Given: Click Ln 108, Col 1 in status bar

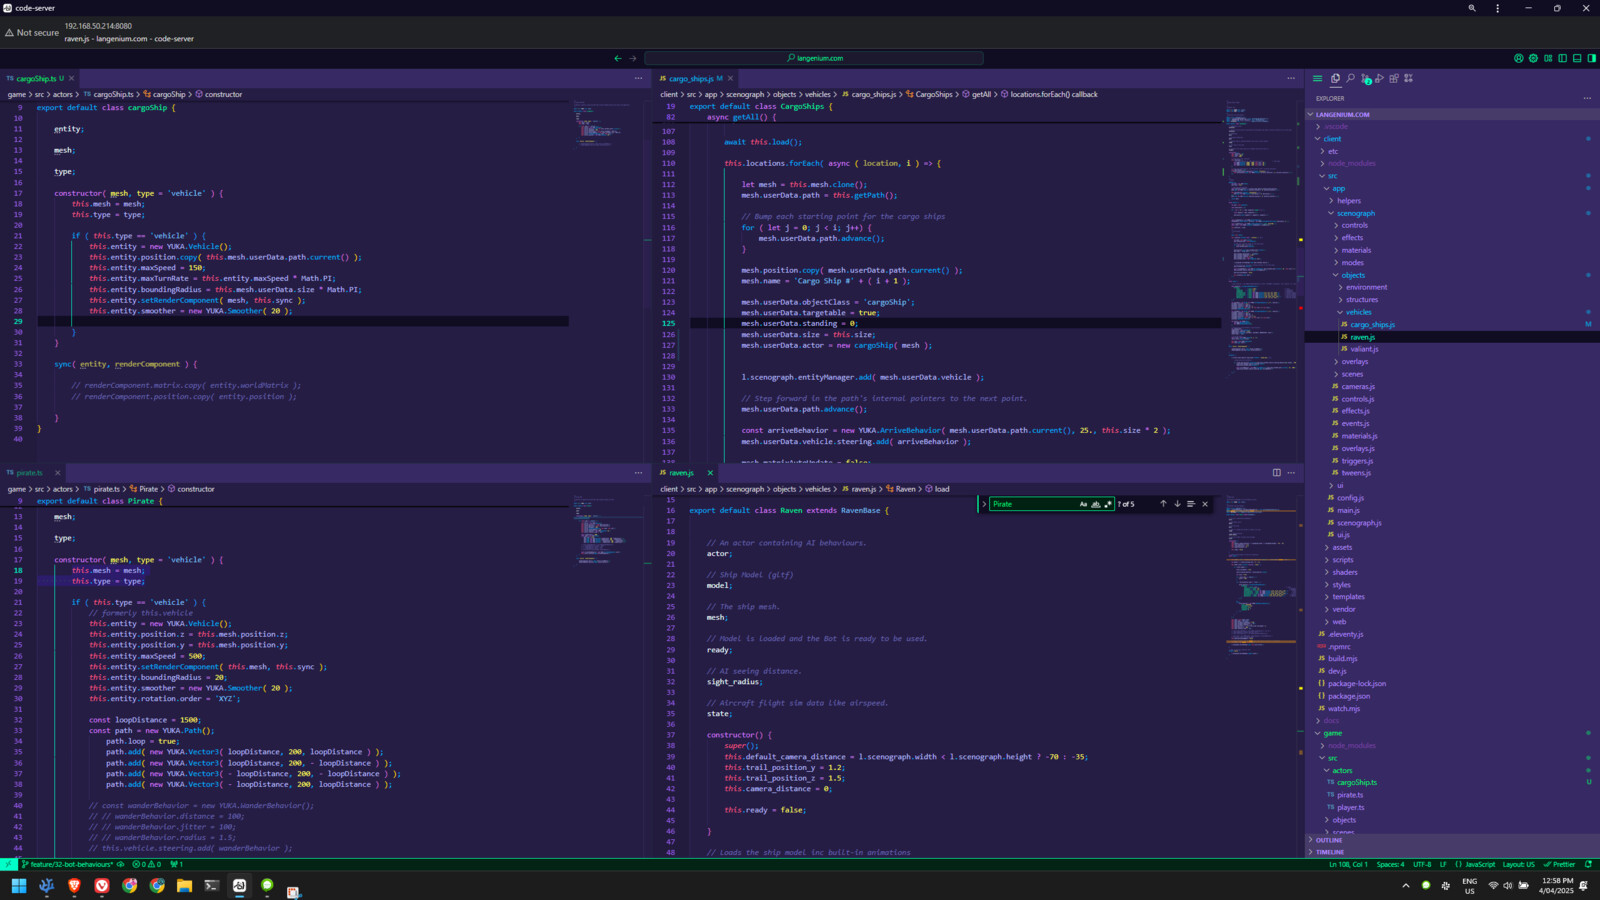Looking at the screenshot, I should coord(1347,864).
